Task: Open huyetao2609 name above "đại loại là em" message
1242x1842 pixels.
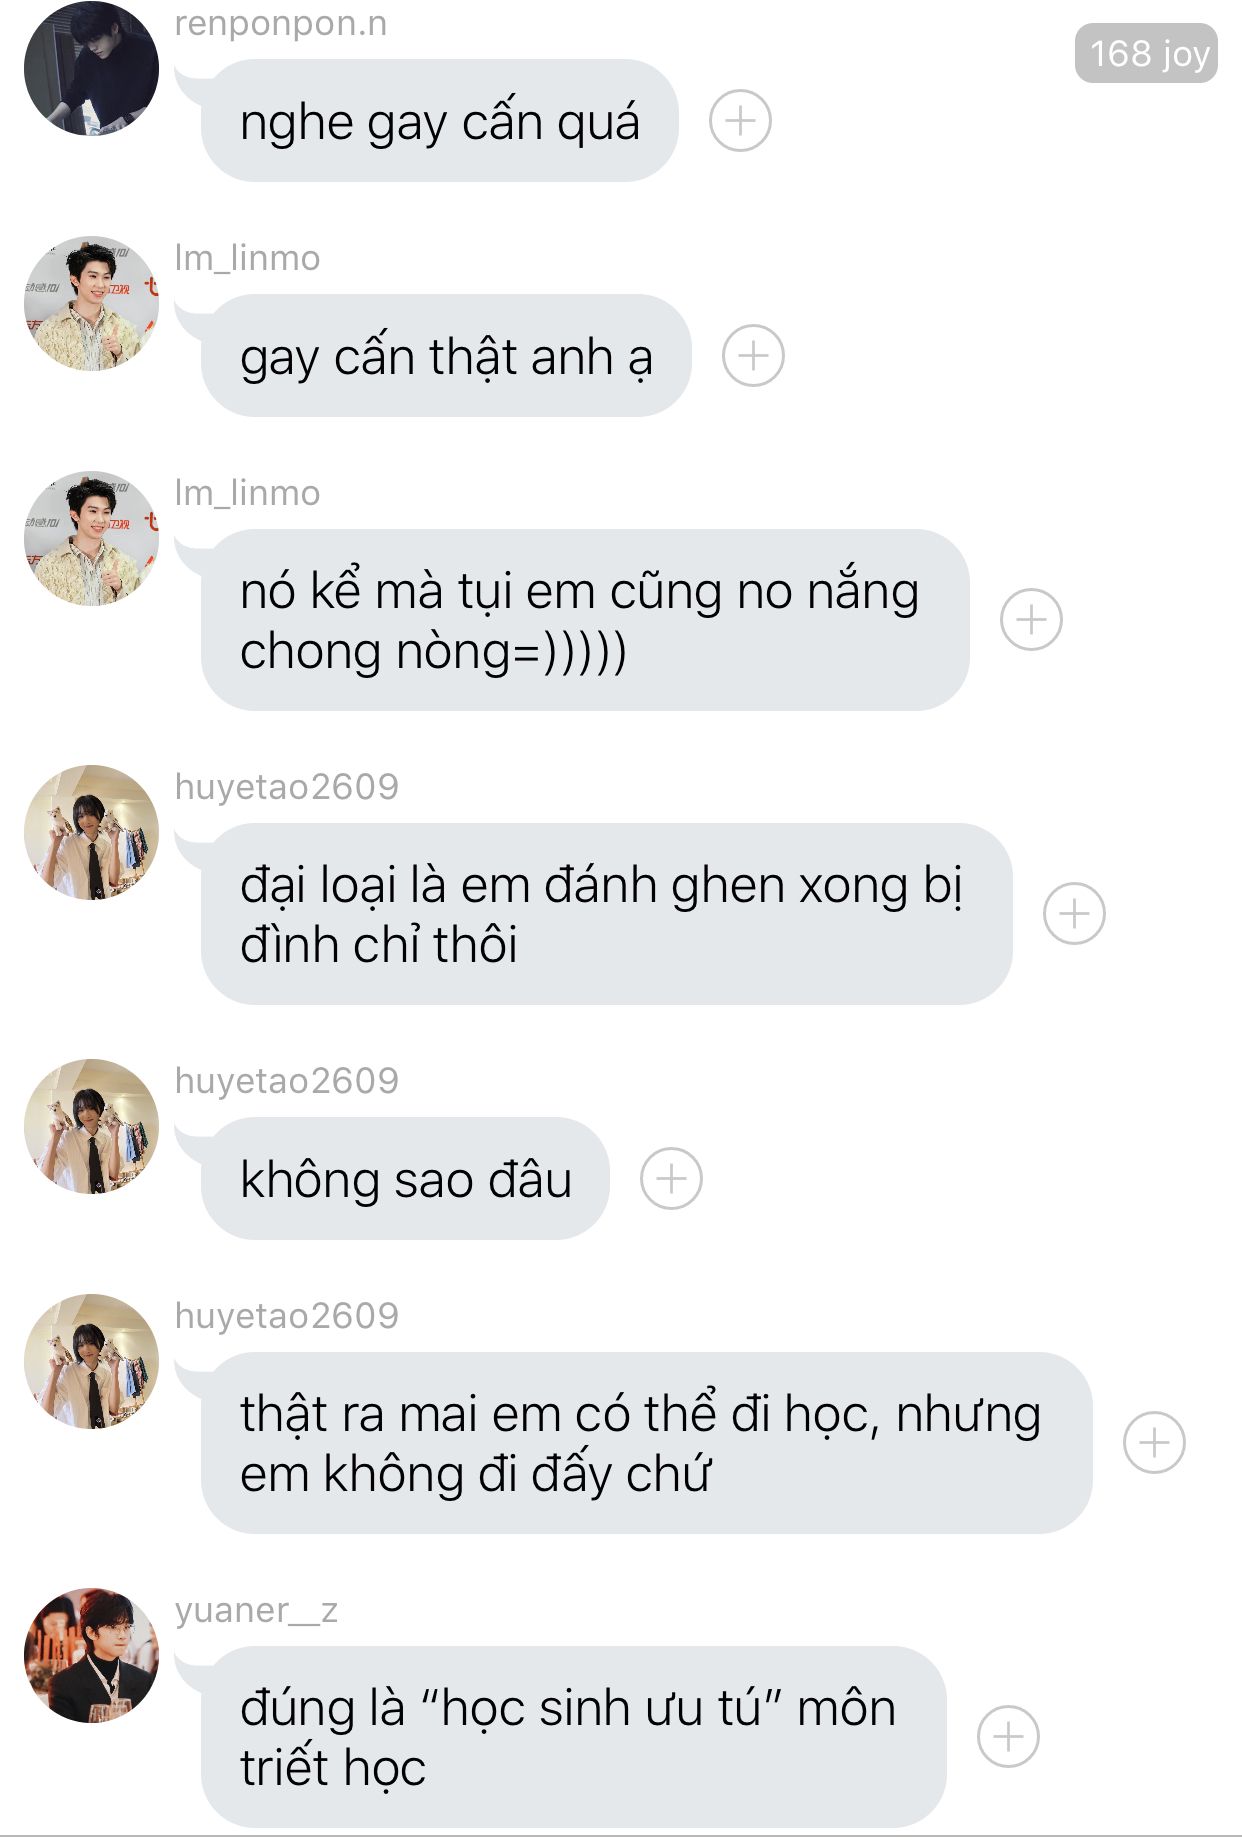Action: (287, 787)
